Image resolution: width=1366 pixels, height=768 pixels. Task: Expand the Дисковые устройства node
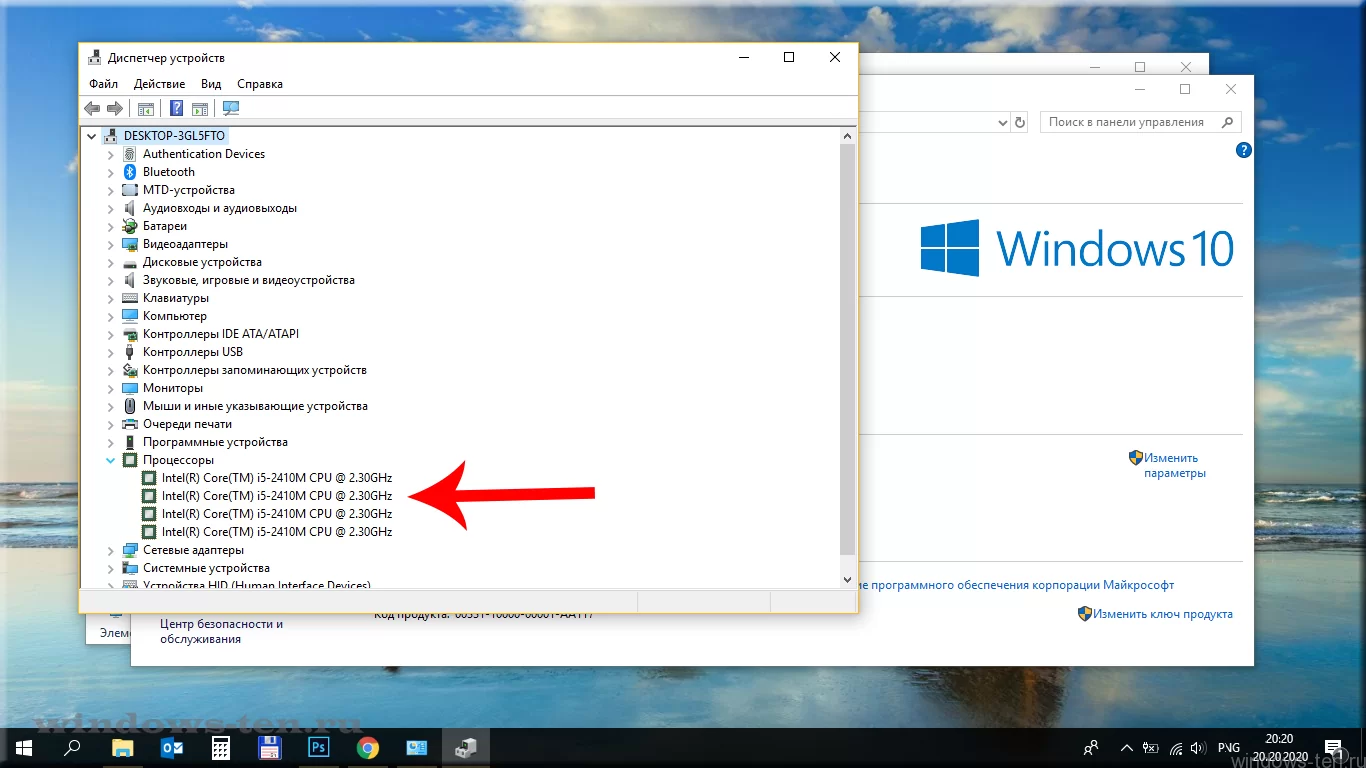pyautogui.click(x=111, y=262)
